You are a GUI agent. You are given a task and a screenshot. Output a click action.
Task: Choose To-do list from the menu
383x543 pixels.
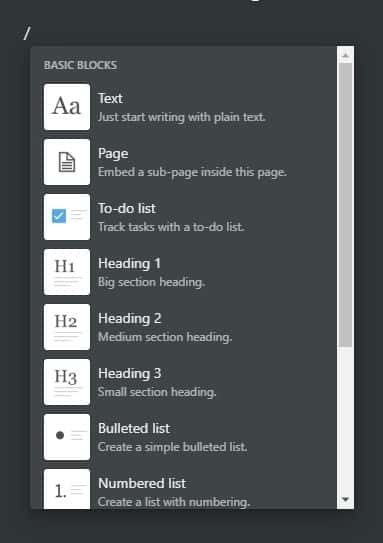point(184,217)
